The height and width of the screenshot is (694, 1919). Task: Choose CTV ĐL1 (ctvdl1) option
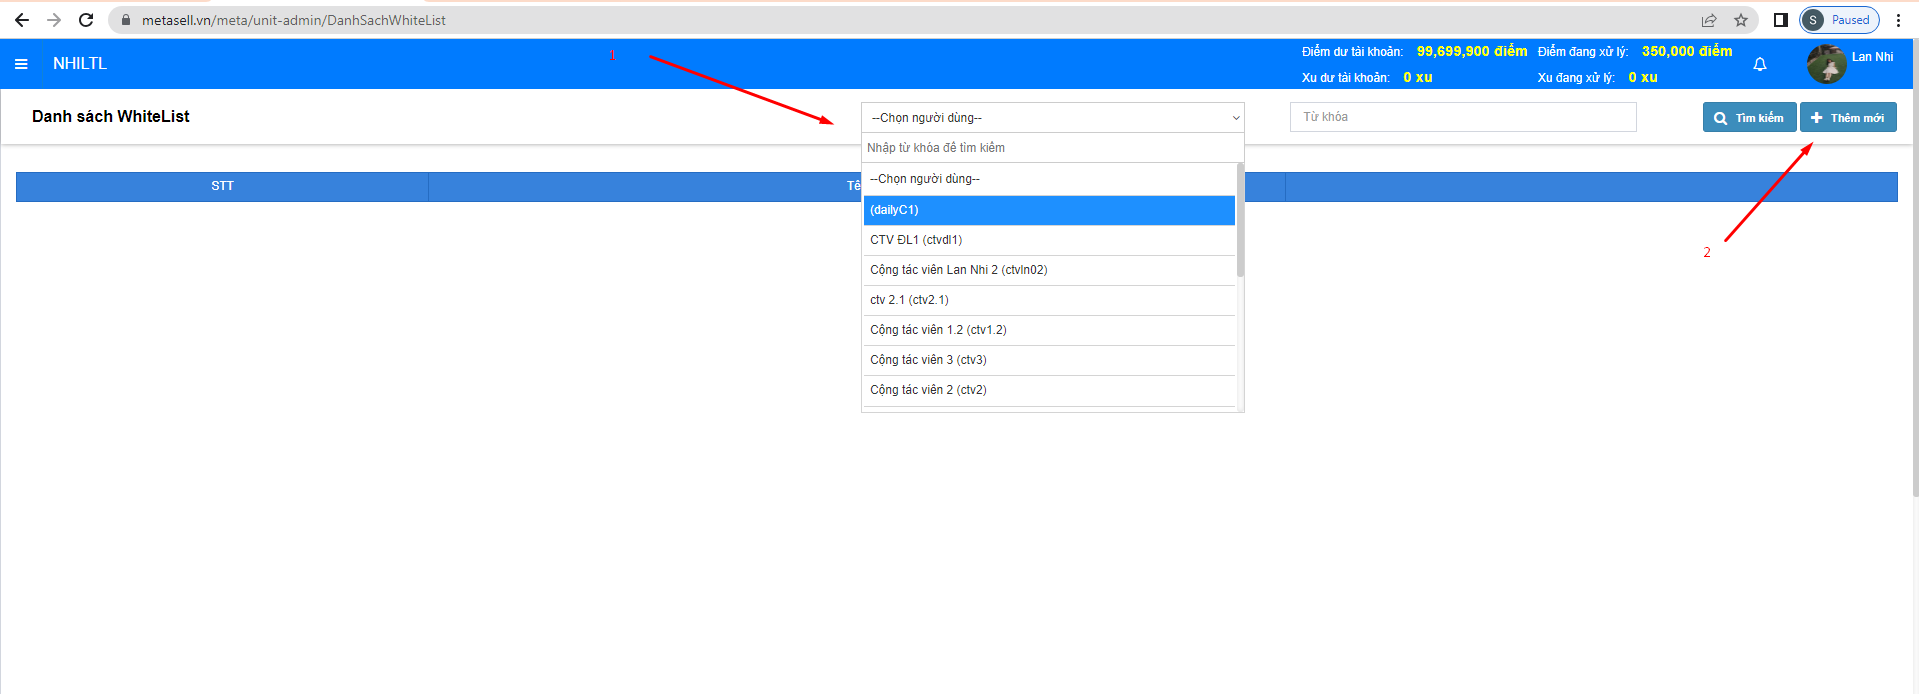coord(1049,240)
